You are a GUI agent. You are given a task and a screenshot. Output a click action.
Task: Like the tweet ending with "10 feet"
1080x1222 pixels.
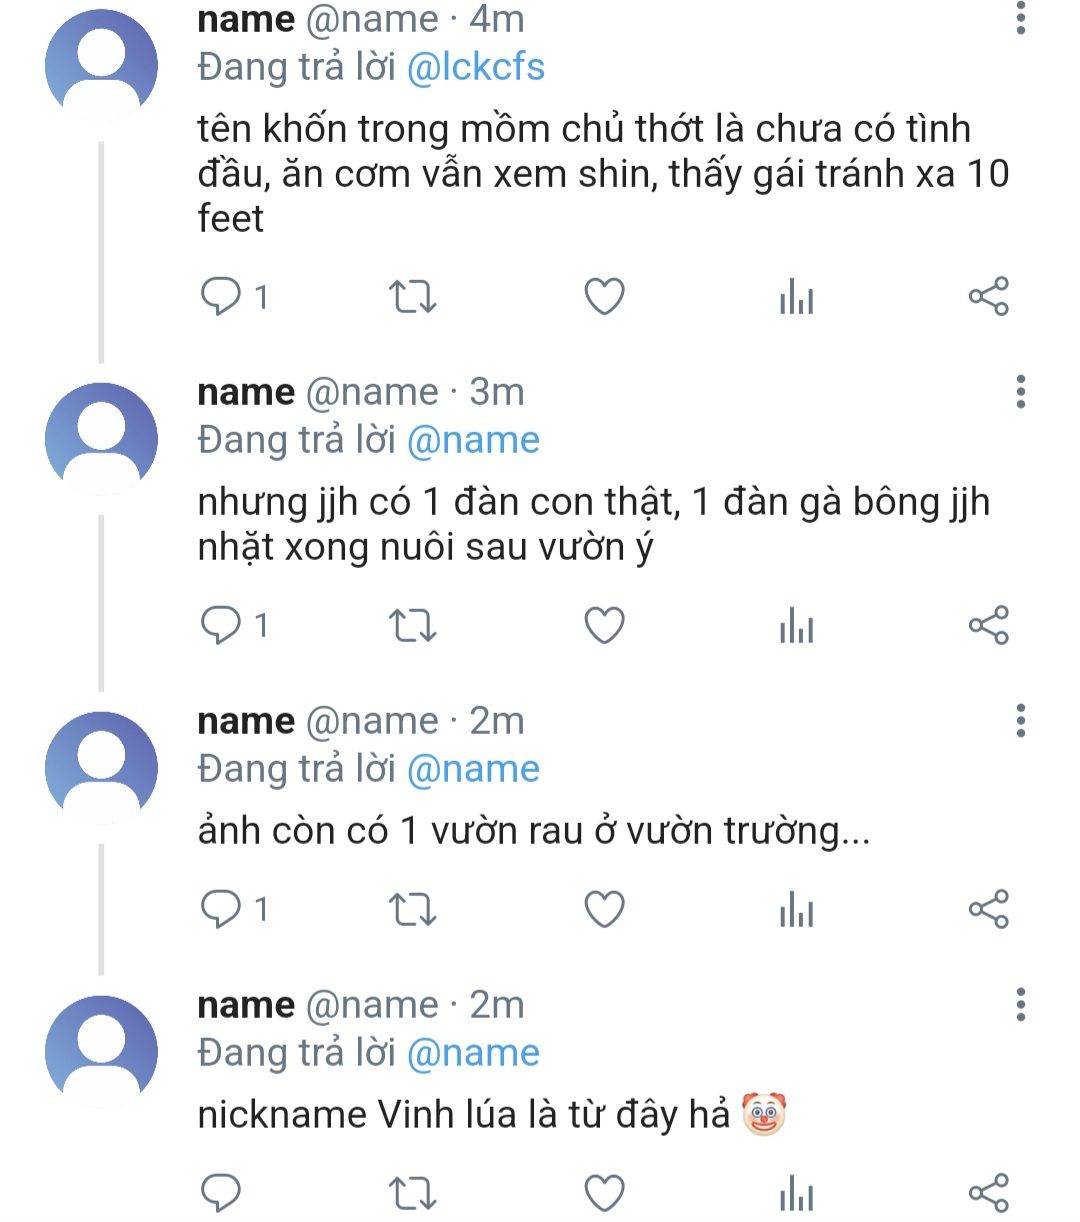click(604, 297)
